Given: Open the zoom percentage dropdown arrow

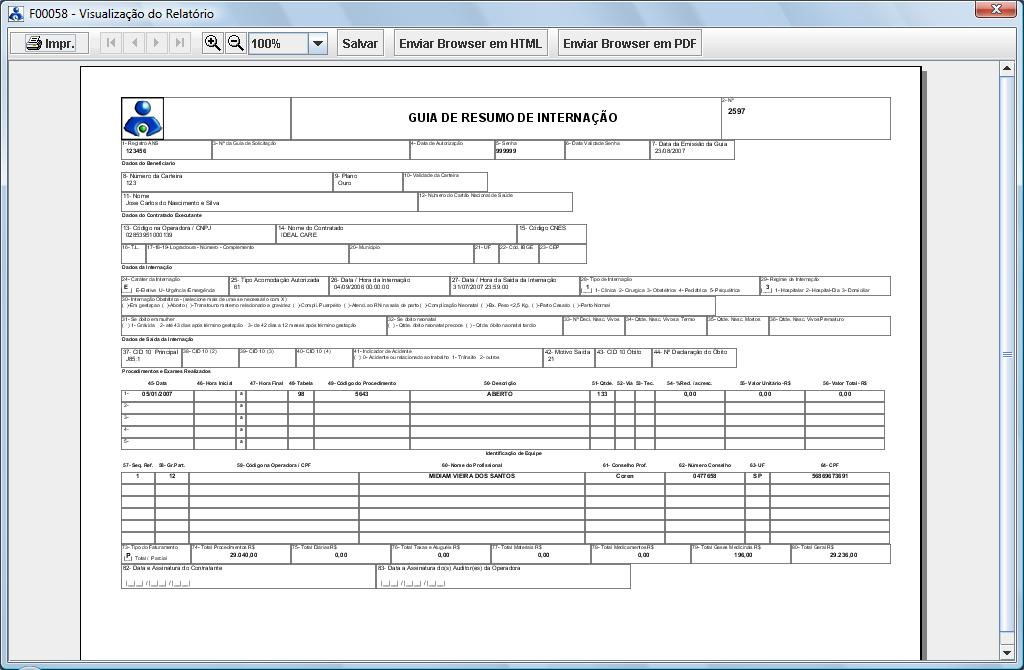Looking at the screenshot, I should pyautogui.click(x=317, y=44).
